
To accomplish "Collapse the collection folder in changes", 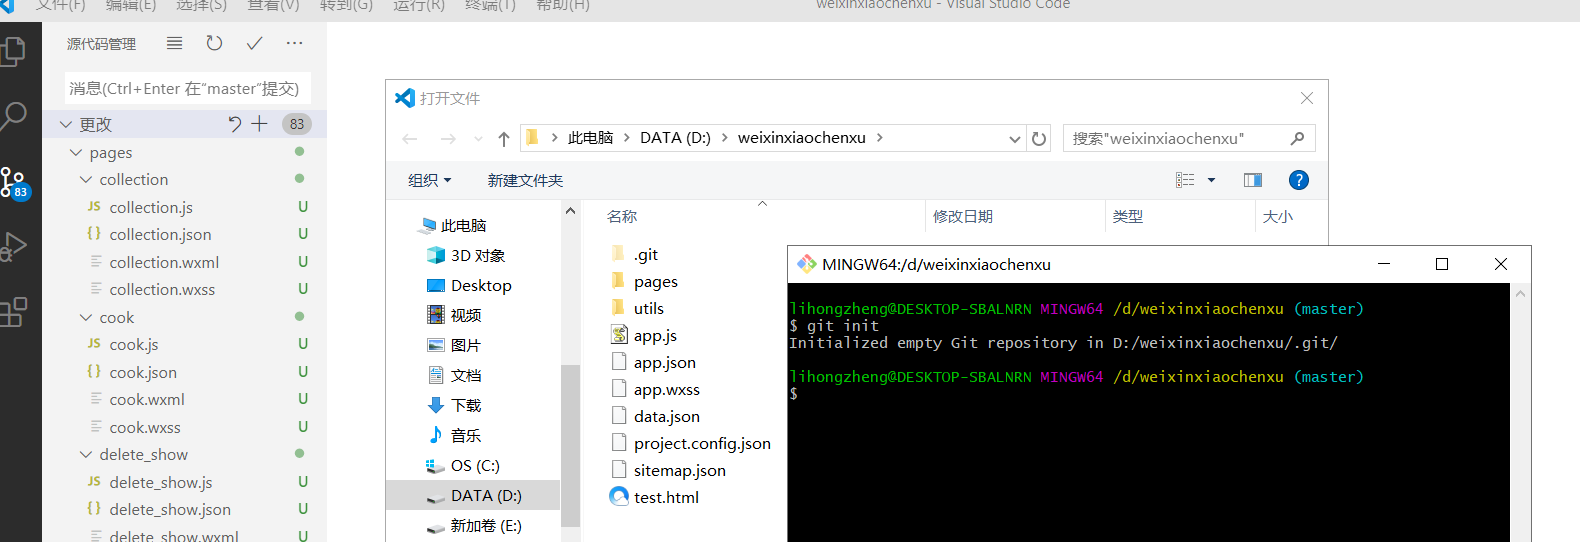I will pyautogui.click(x=86, y=179).
